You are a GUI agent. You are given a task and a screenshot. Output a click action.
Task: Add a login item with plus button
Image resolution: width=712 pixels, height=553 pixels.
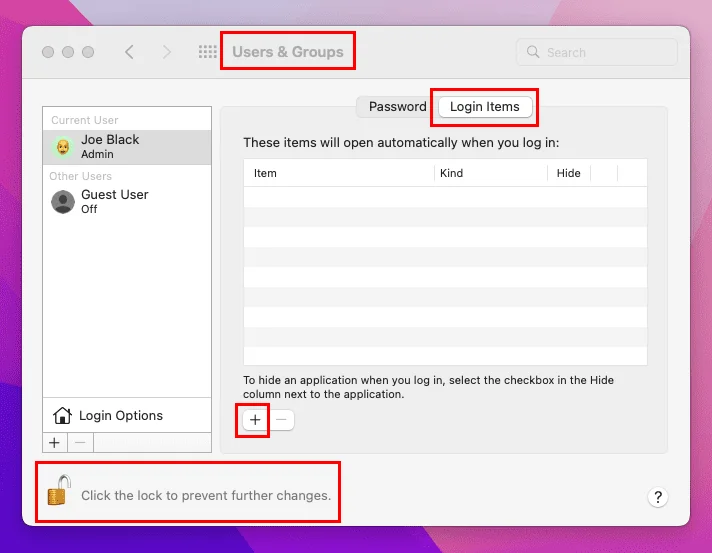pos(255,420)
